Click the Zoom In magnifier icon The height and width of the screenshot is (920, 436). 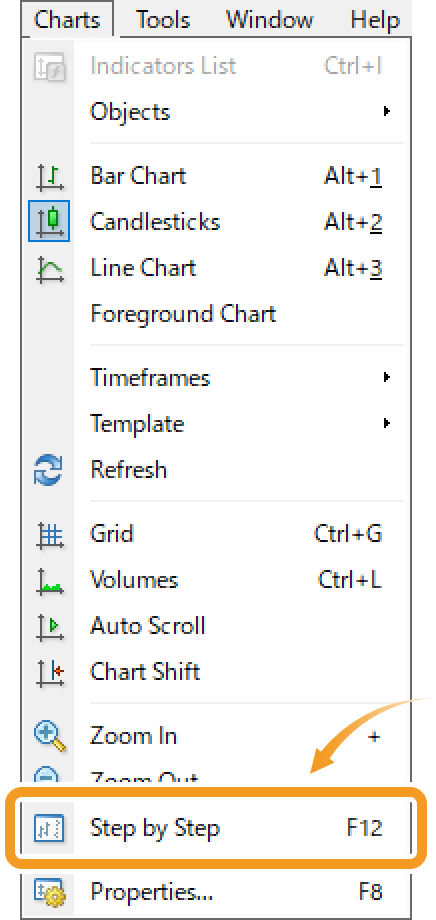tap(49, 737)
